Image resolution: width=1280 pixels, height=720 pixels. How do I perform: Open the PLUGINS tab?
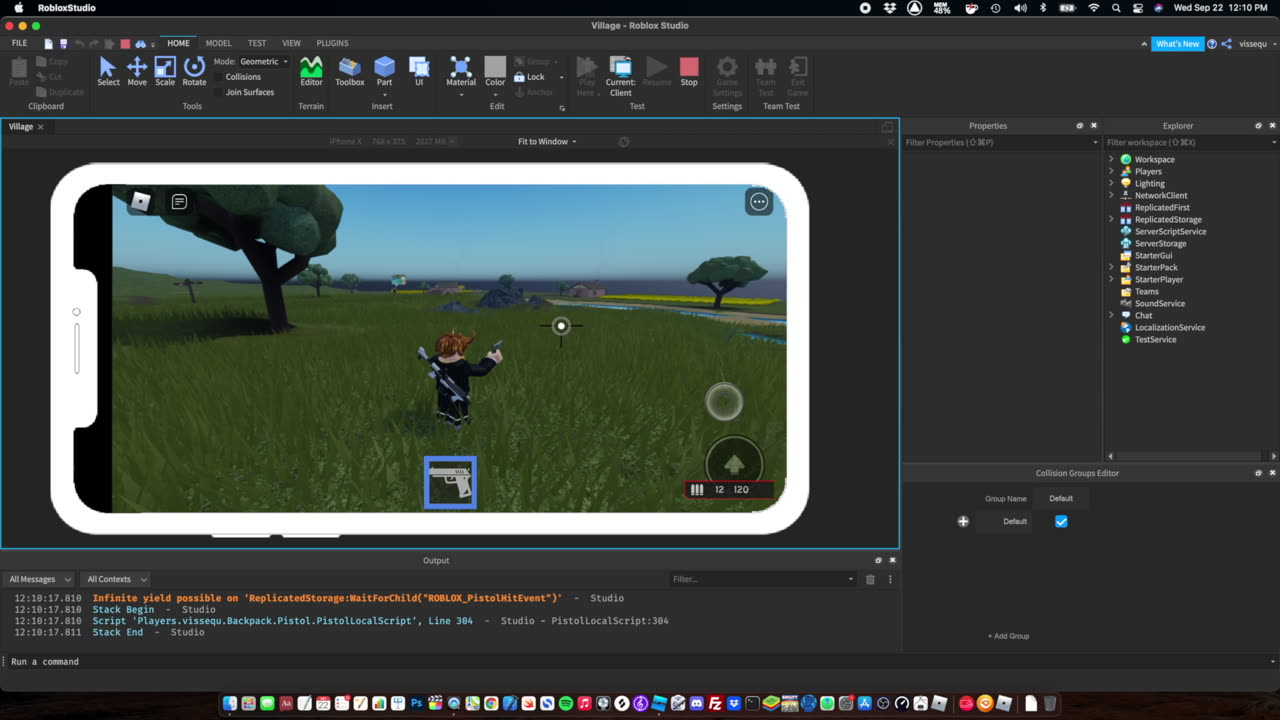coord(332,44)
